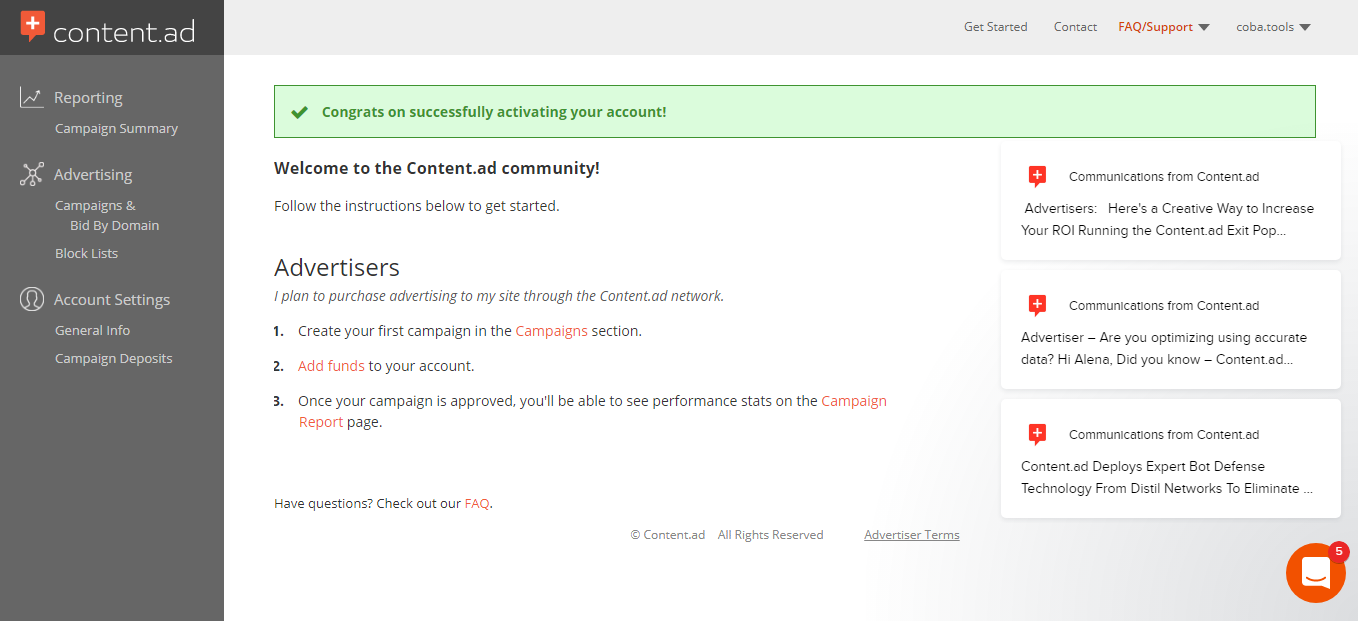1358x621 pixels.
Task: Click the Advertising network icon
Action: click(32, 175)
